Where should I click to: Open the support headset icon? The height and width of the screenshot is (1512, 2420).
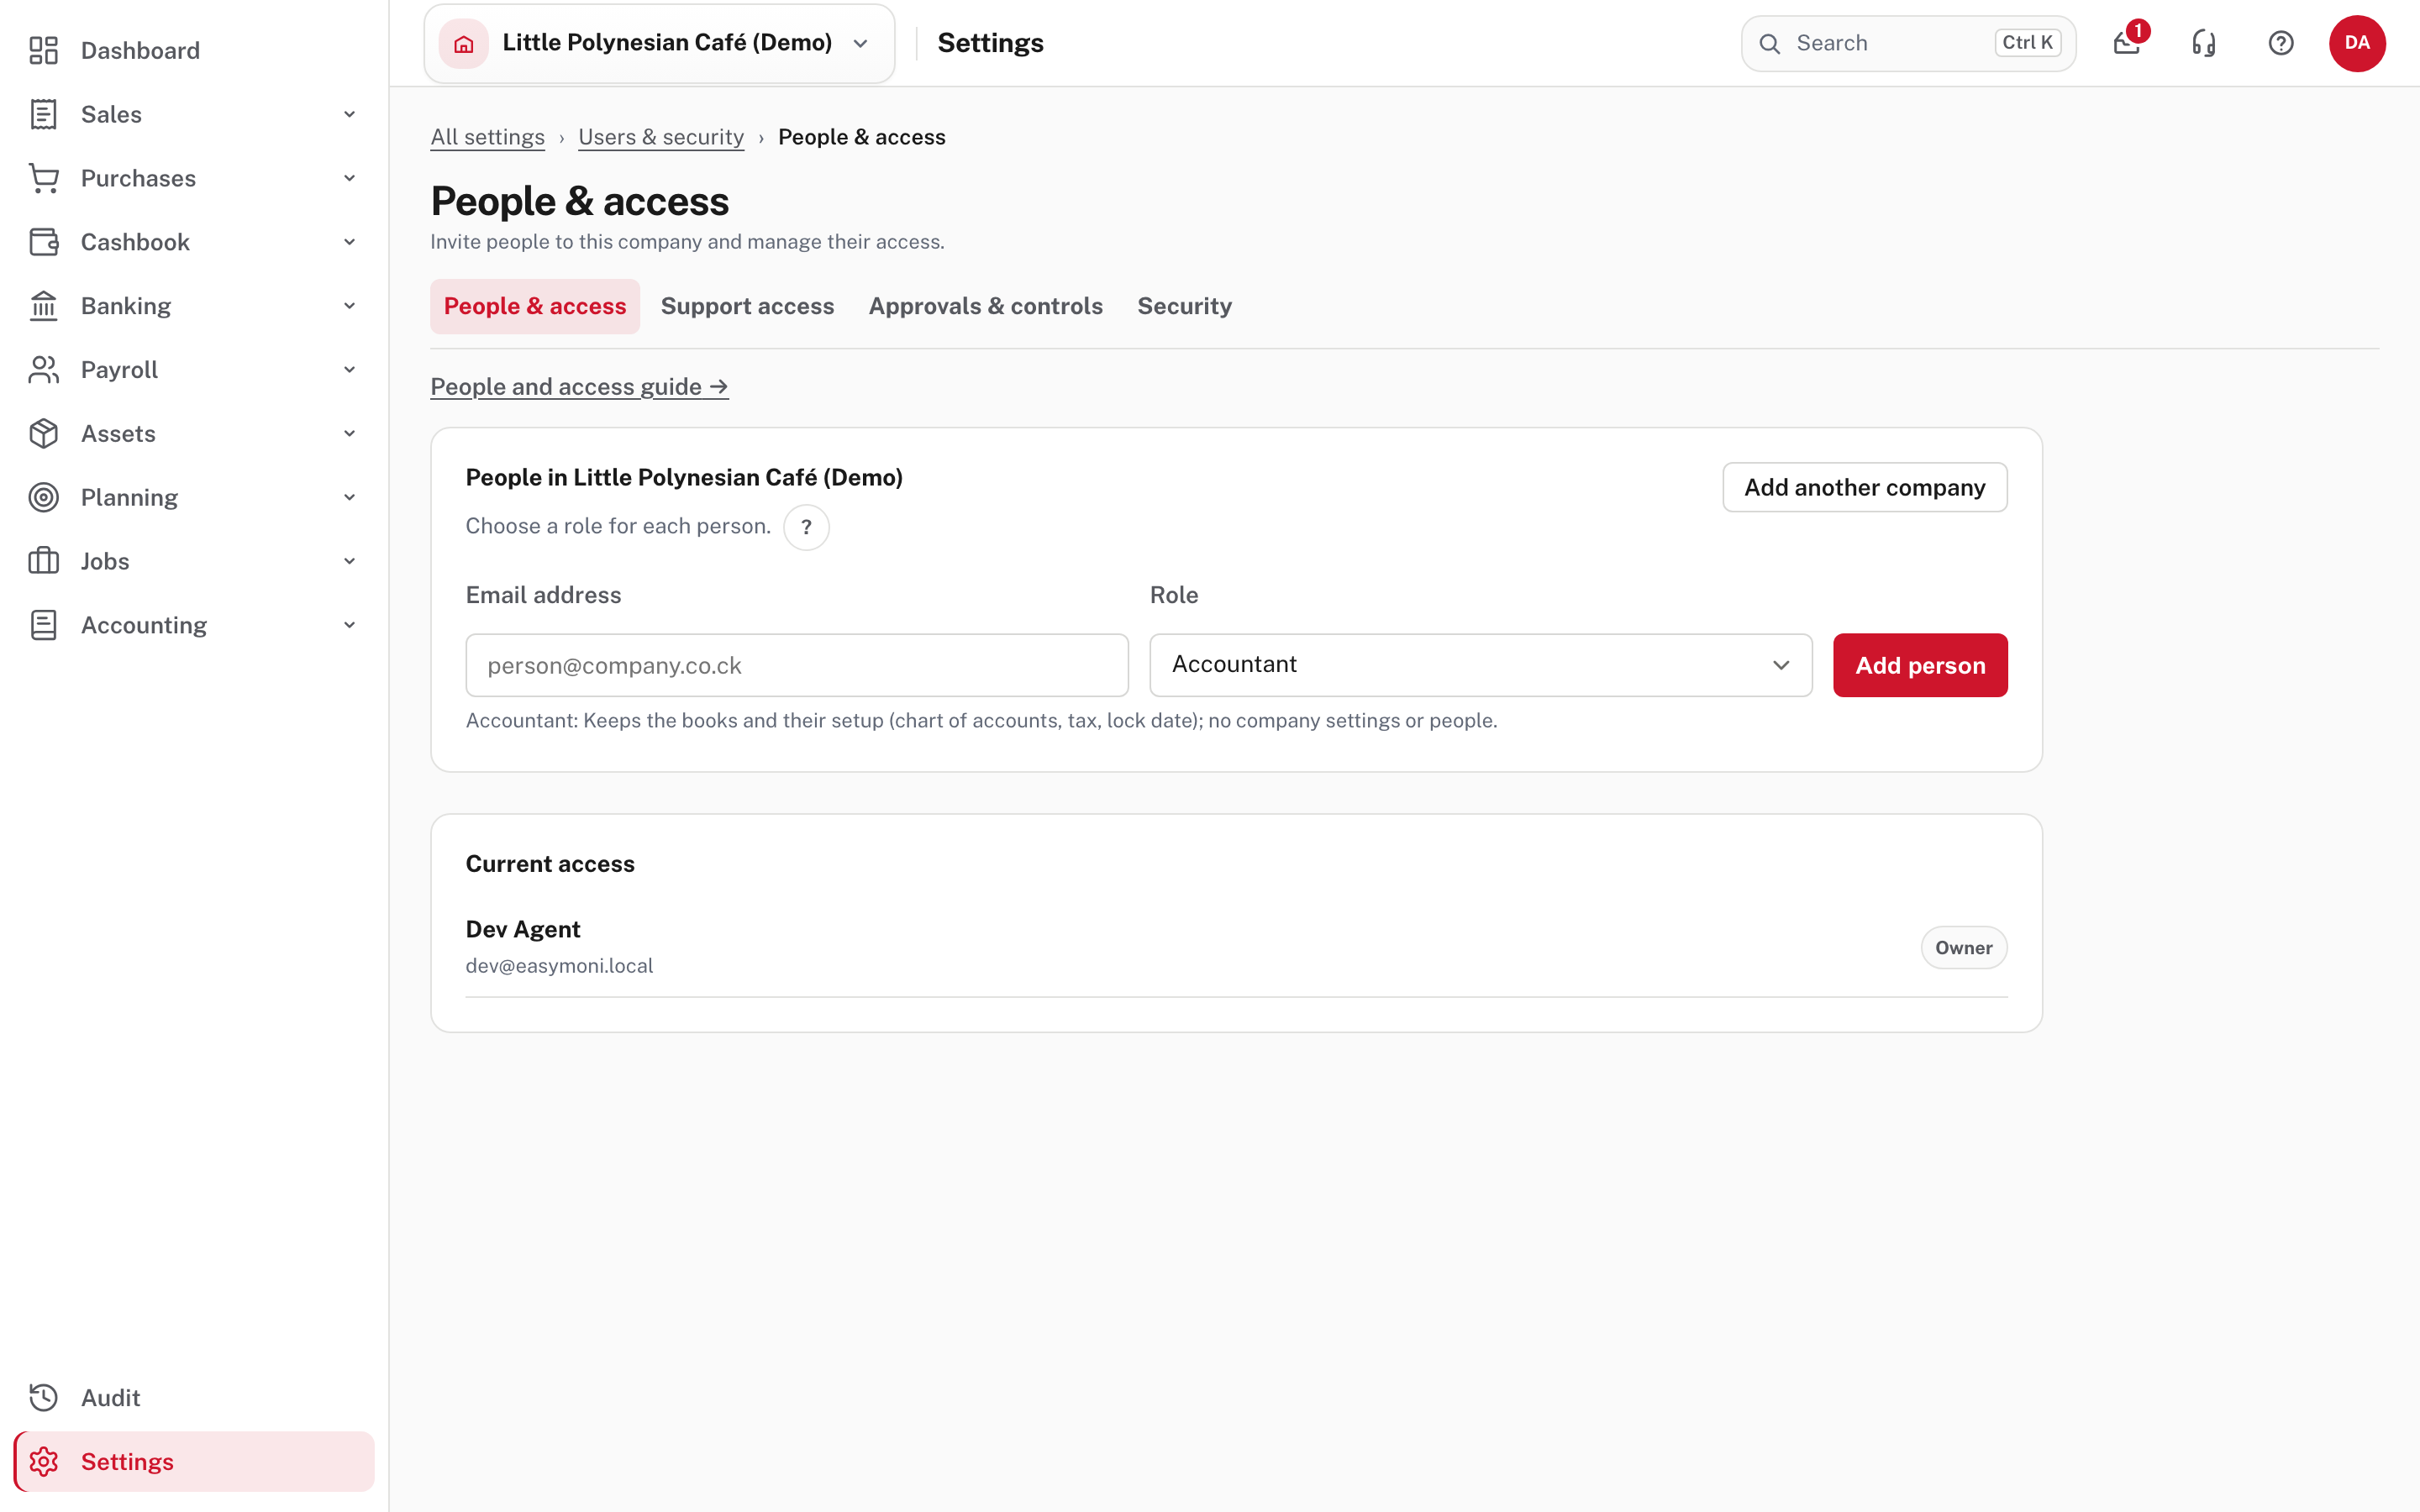[x=2204, y=43]
